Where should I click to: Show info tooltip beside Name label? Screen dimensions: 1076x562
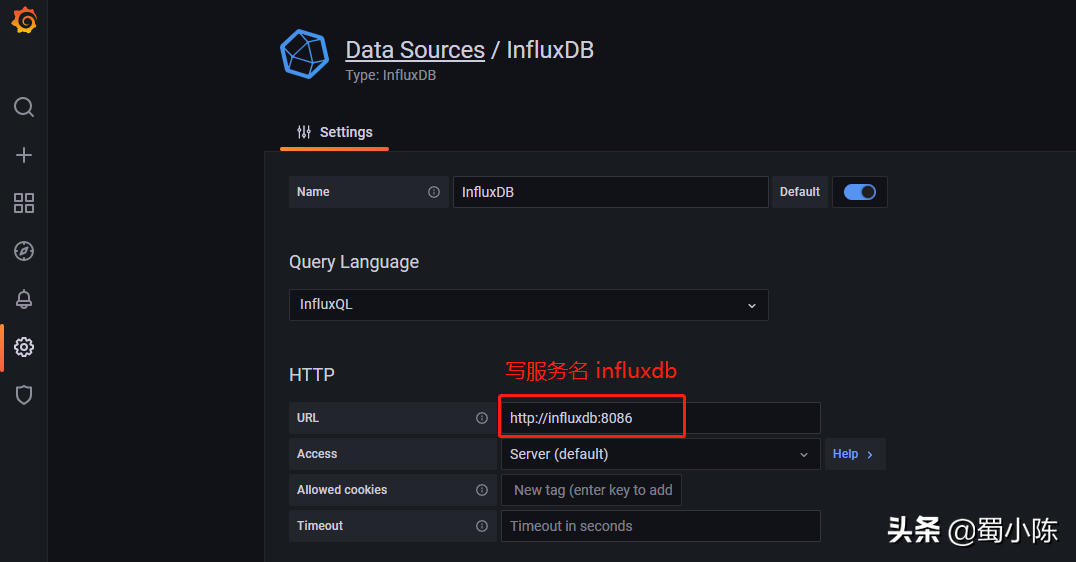(x=434, y=192)
